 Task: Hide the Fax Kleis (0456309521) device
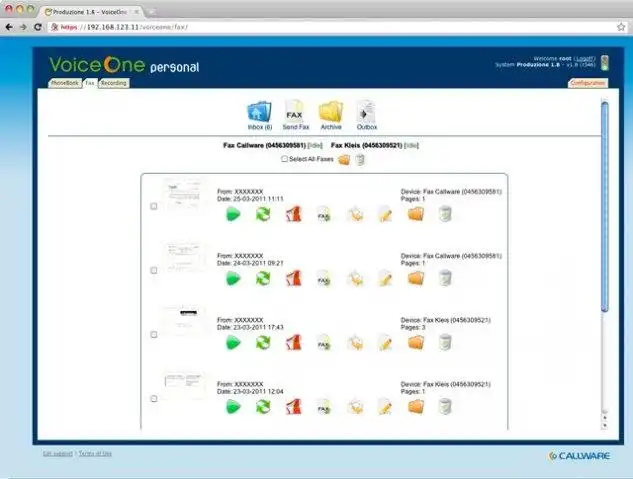tap(411, 145)
